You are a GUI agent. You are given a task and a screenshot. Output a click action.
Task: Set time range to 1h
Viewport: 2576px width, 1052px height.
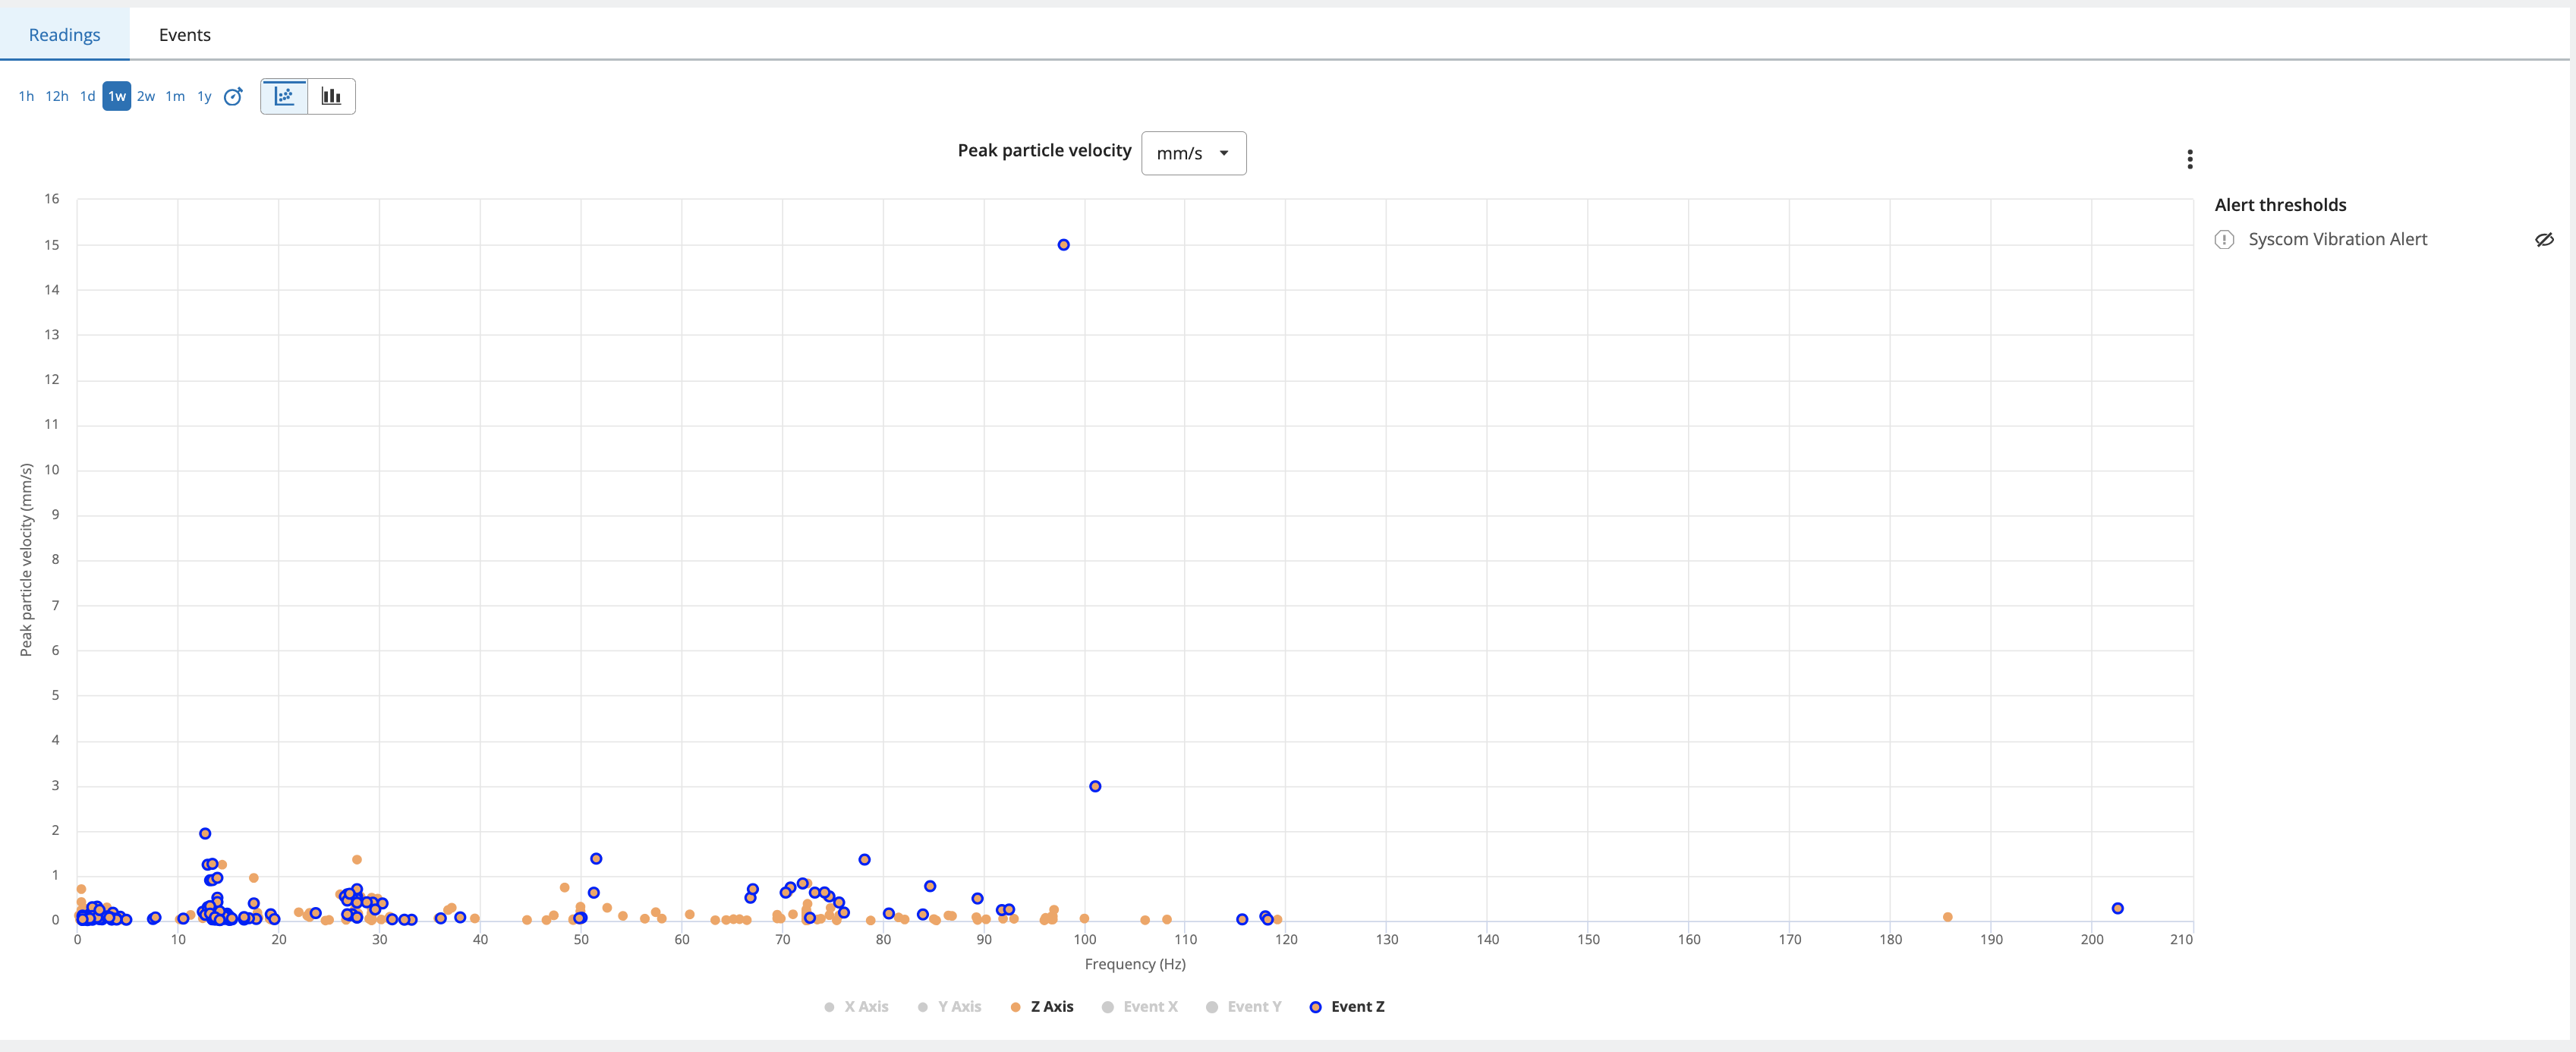pos(26,97)
